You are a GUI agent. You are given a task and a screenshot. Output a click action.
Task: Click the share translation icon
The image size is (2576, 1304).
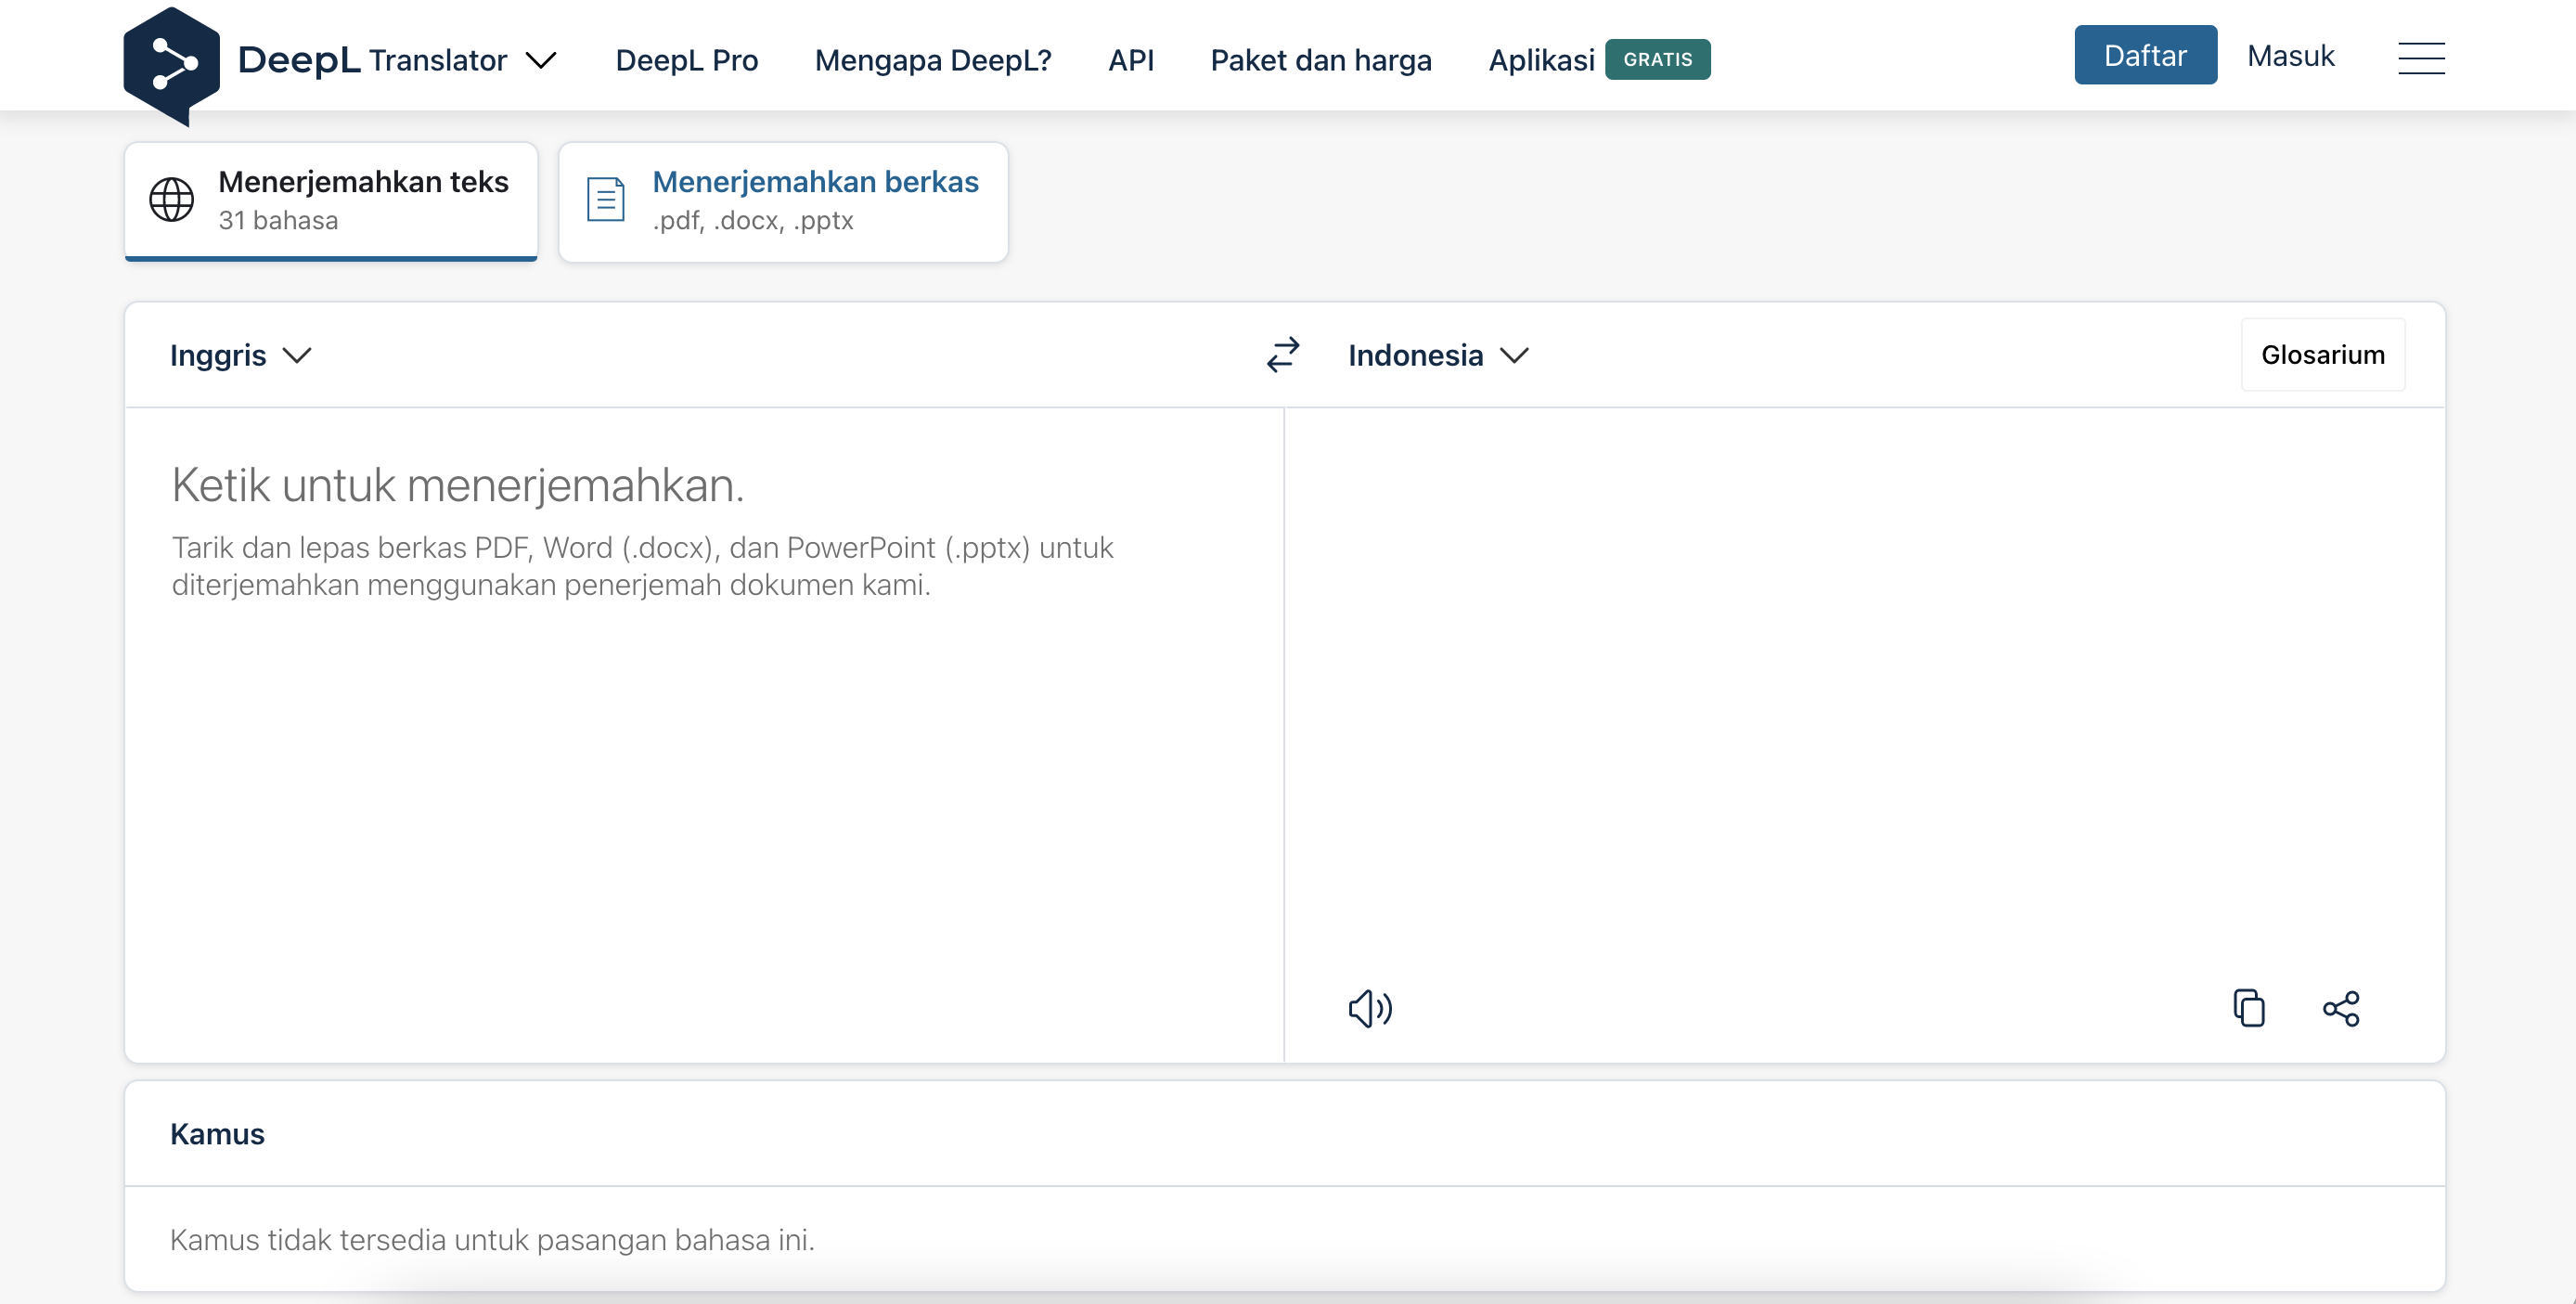2340,1008
